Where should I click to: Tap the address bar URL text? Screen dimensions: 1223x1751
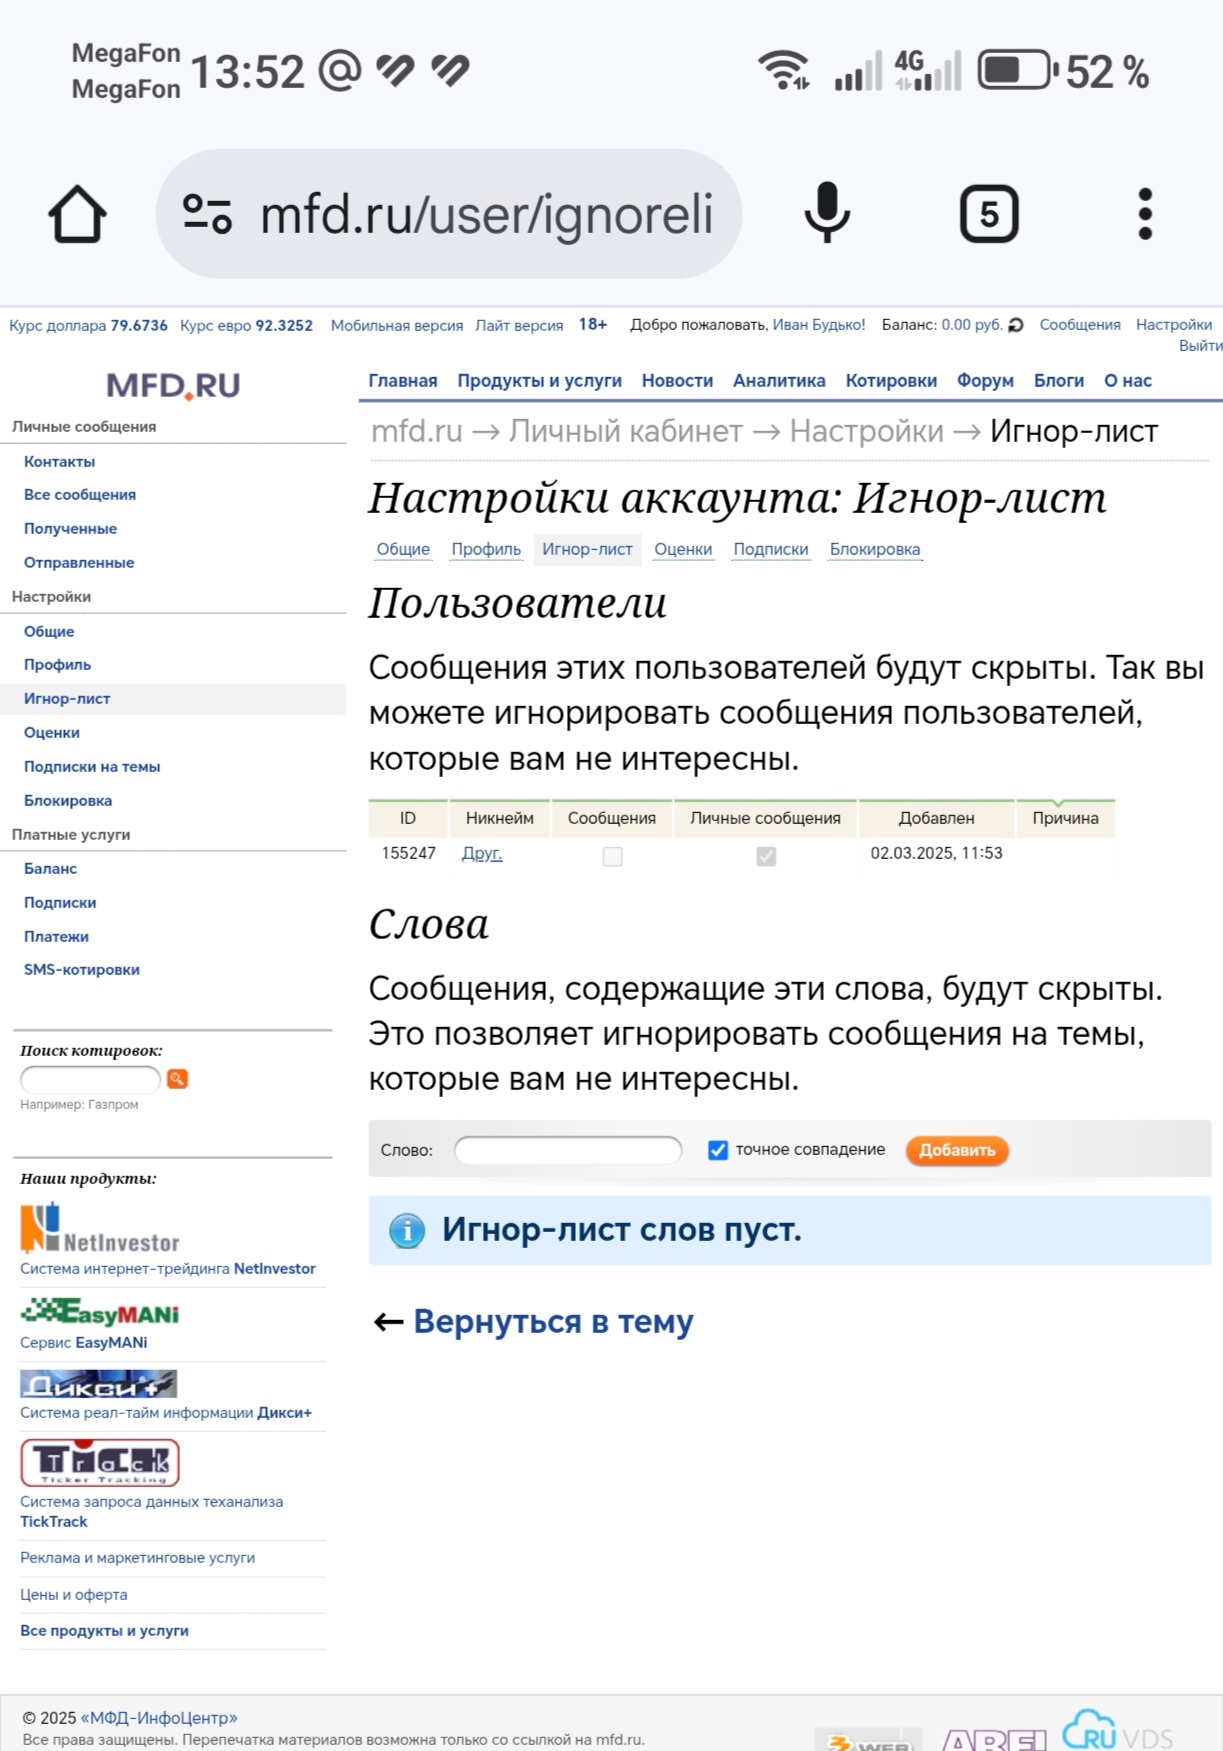coord(486,215)
